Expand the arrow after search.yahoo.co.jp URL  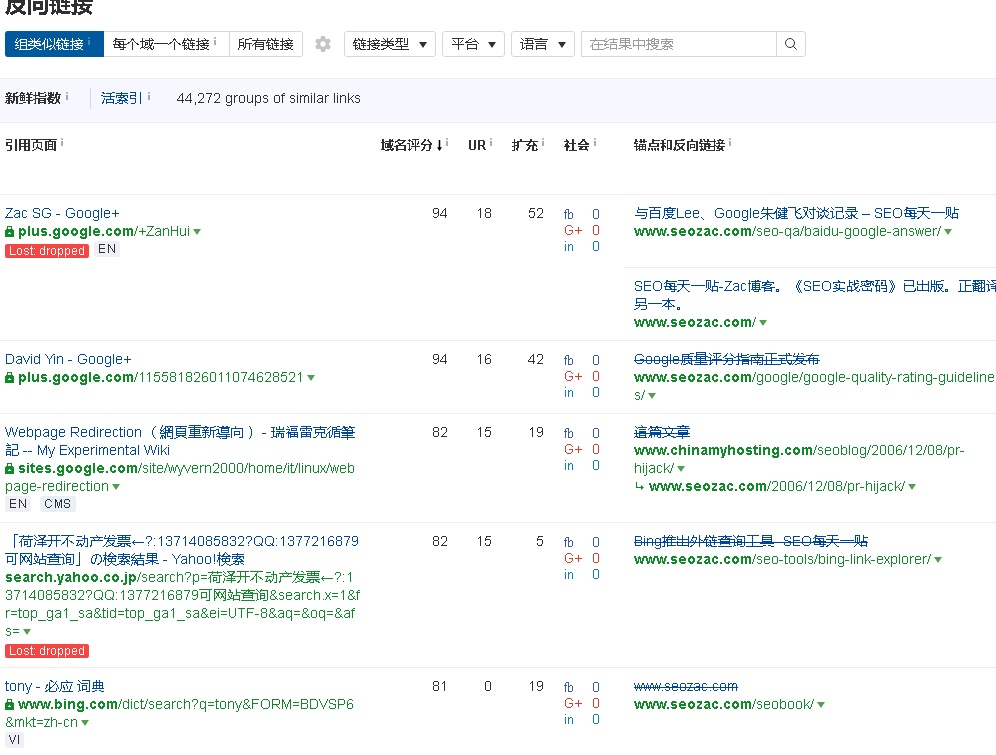tap(27, 632)
